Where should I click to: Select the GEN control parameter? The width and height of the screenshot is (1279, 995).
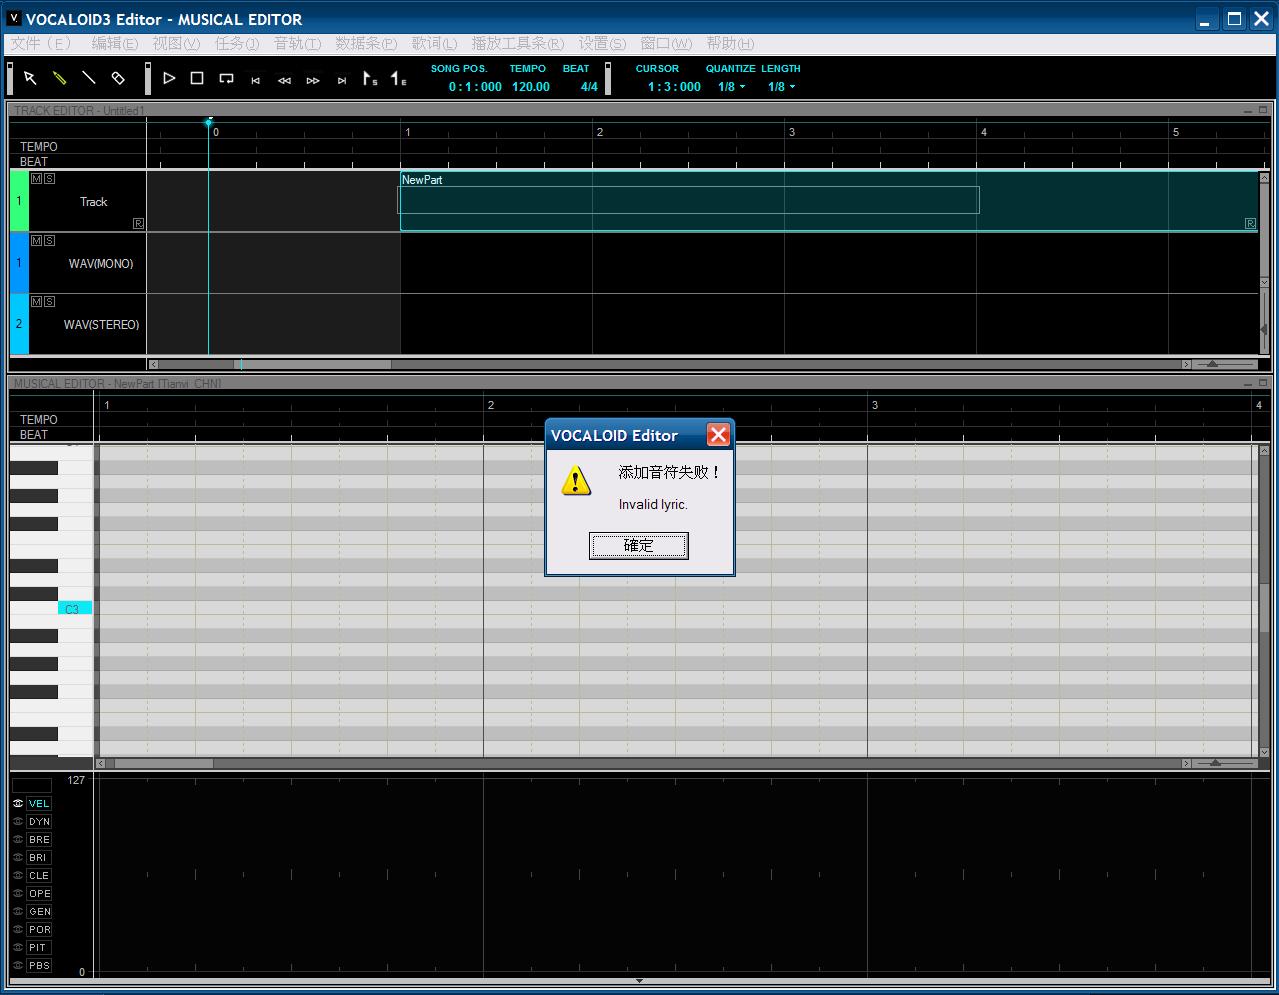[x=39, y=912]
